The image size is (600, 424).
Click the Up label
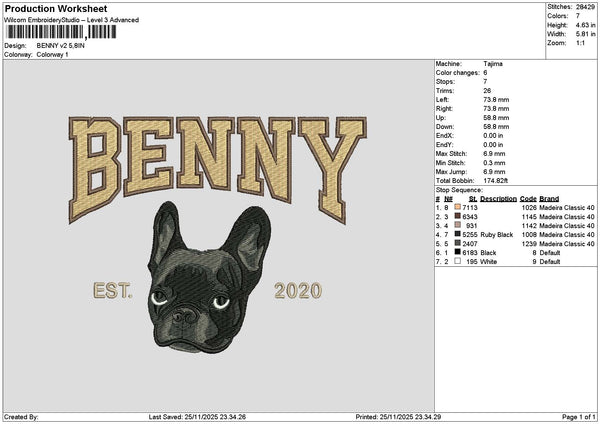pos(440,117)
